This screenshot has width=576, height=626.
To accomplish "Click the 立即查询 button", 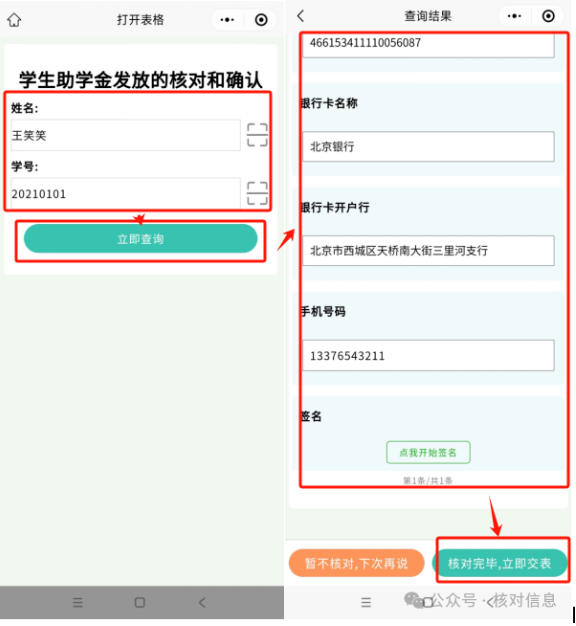I will 141,239.
